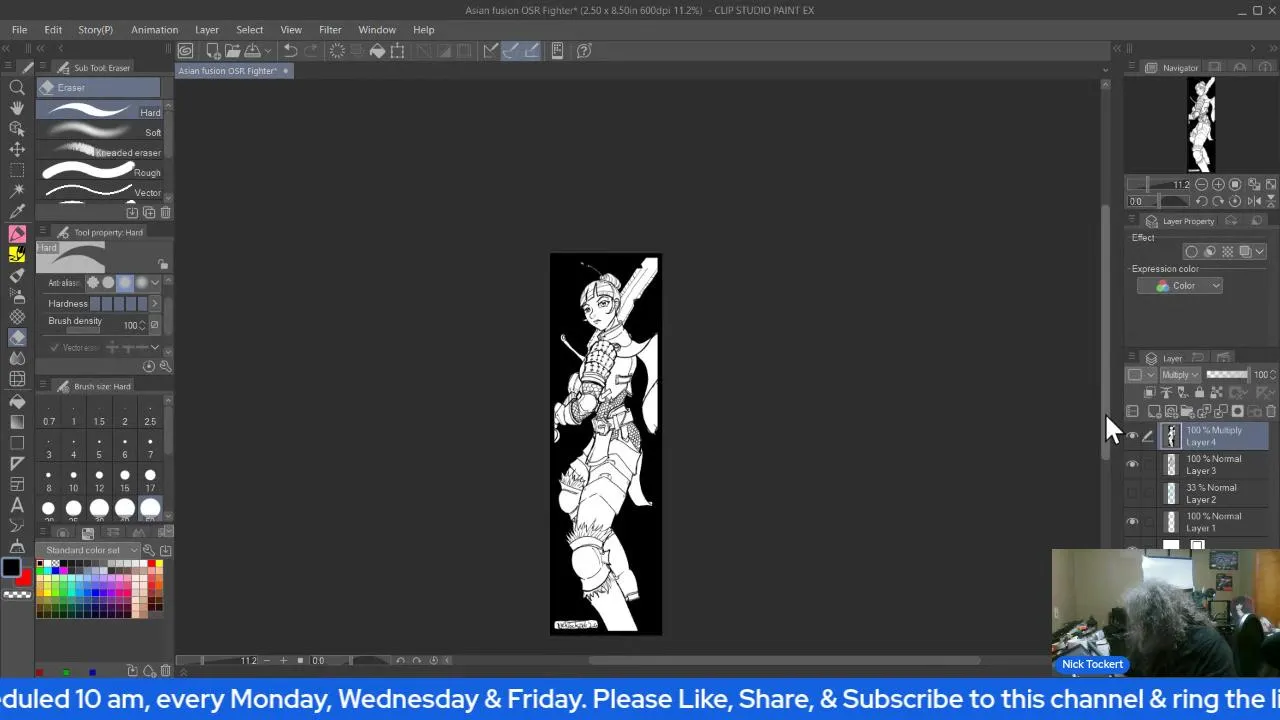Viewport: 1280px width, 720px height.
Task: Select the Blend tool
Action: point(17,359)
